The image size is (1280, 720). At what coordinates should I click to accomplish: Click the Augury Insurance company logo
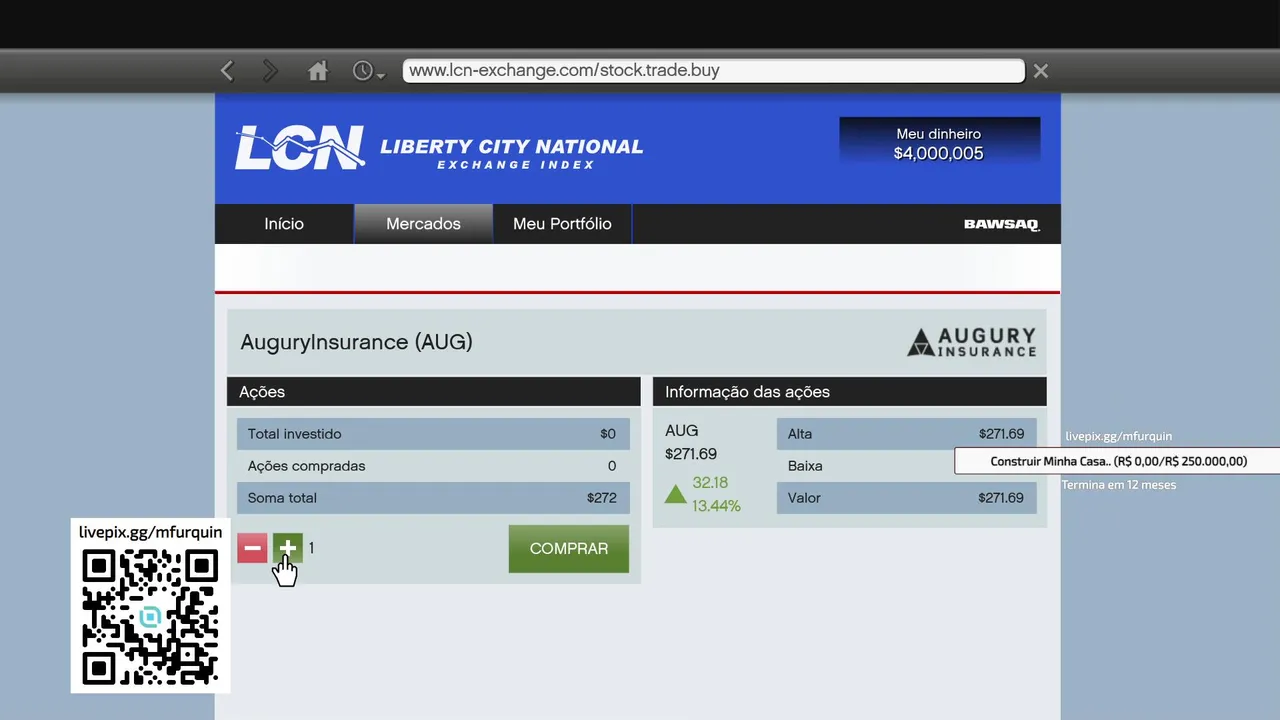[971, 342]
